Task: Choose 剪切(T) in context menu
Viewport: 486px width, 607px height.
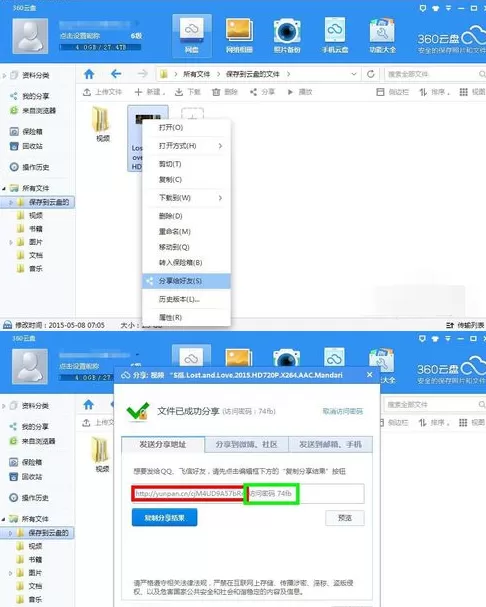Action: 187,164
